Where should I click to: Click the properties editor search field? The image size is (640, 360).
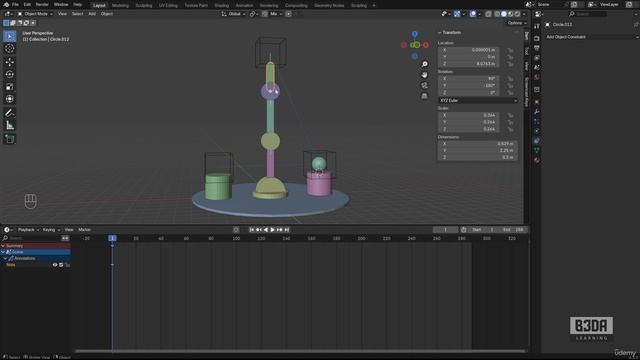[x=587, y=14]
